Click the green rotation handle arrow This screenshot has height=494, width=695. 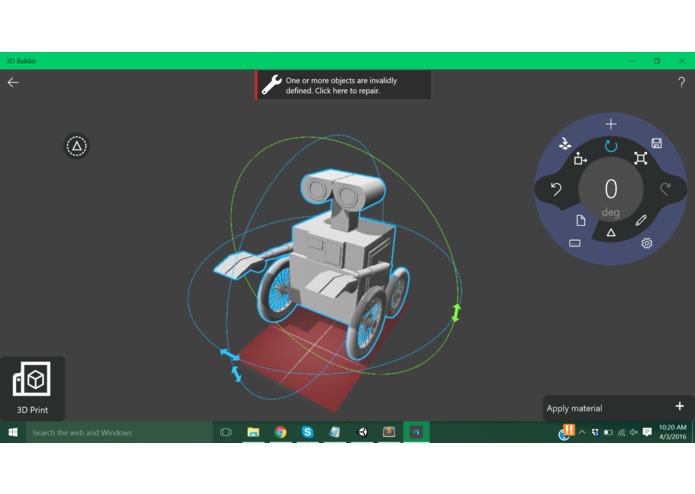(x=456, y=313)
